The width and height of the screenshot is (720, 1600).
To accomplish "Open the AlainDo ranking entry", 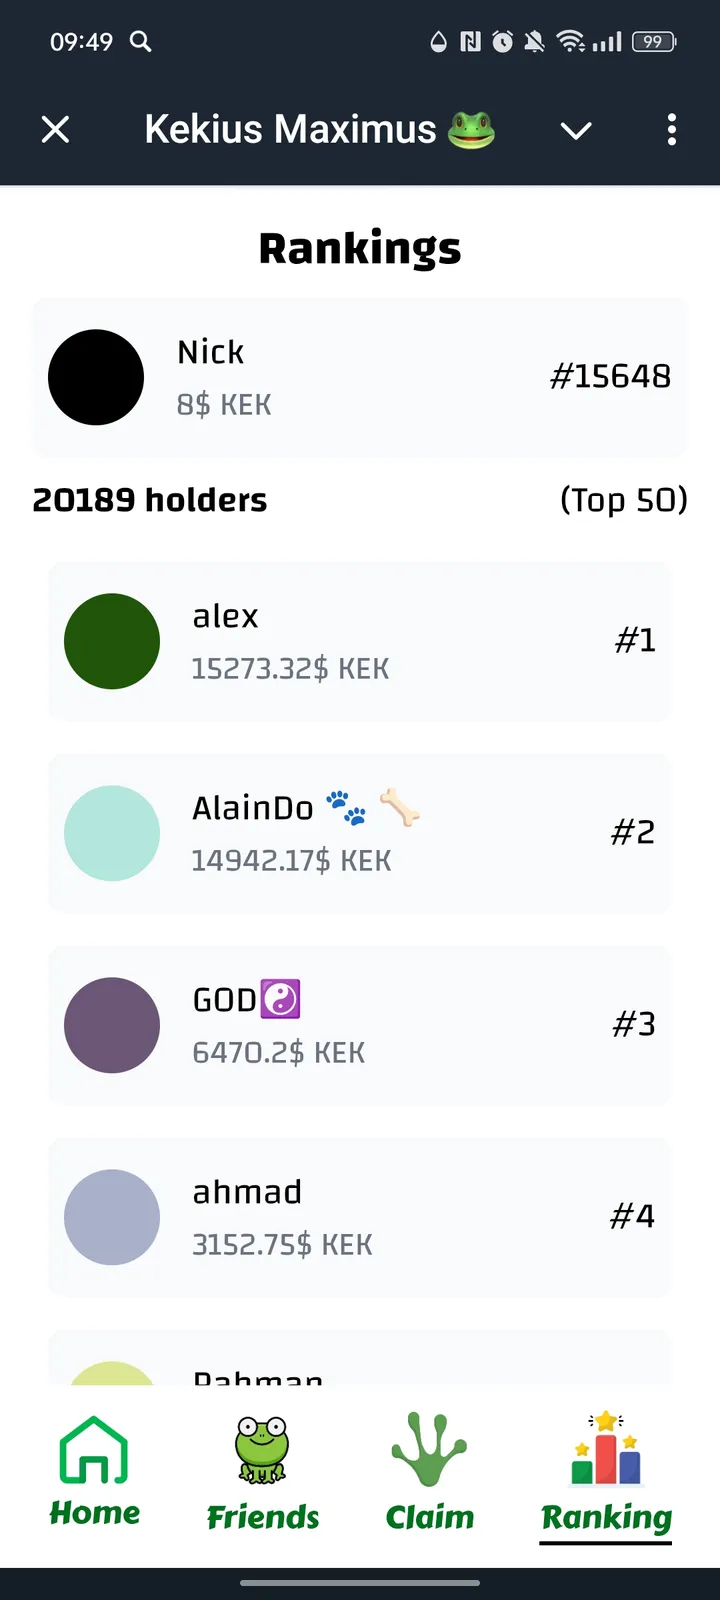I will point(359,833).
